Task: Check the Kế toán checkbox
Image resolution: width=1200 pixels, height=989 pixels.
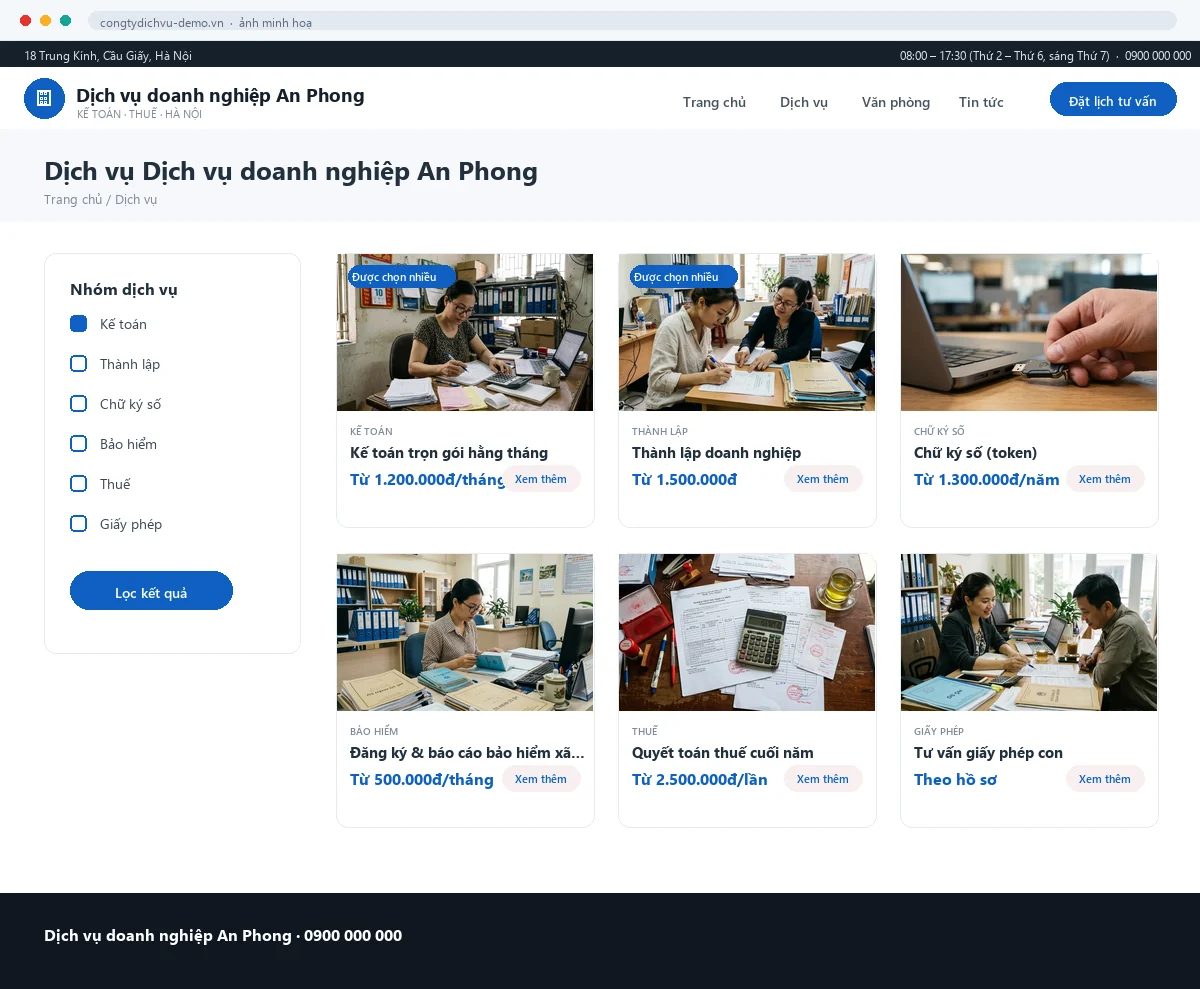Action: tap(79, 324)
